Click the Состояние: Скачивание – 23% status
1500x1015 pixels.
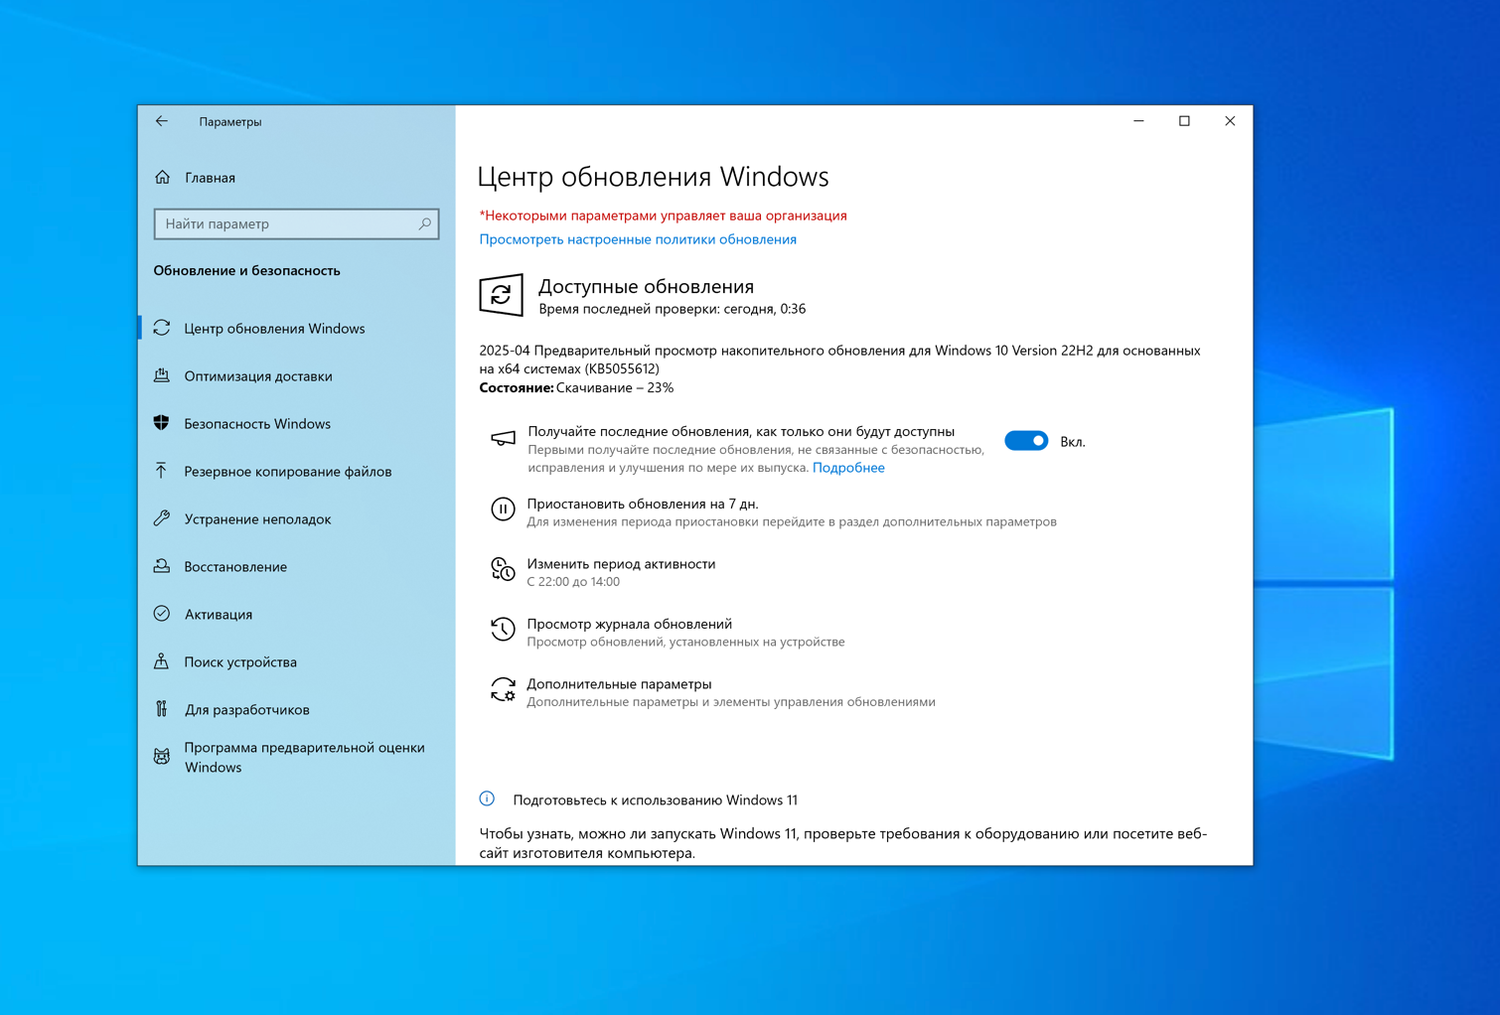tap(576, 388)
